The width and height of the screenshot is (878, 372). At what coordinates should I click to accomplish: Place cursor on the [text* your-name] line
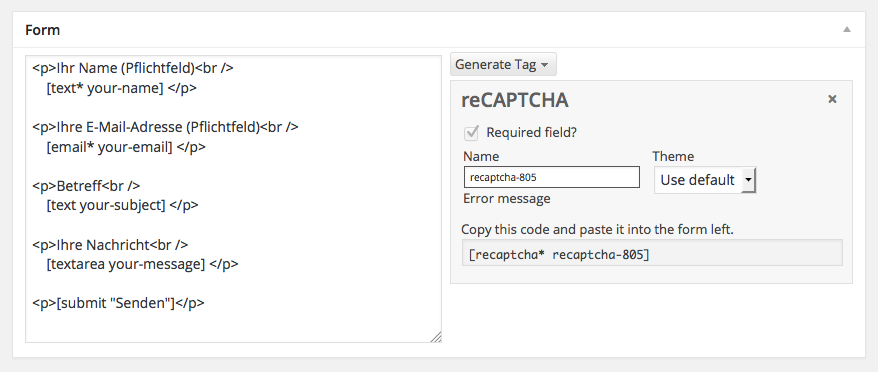click(x=122, y=88)
